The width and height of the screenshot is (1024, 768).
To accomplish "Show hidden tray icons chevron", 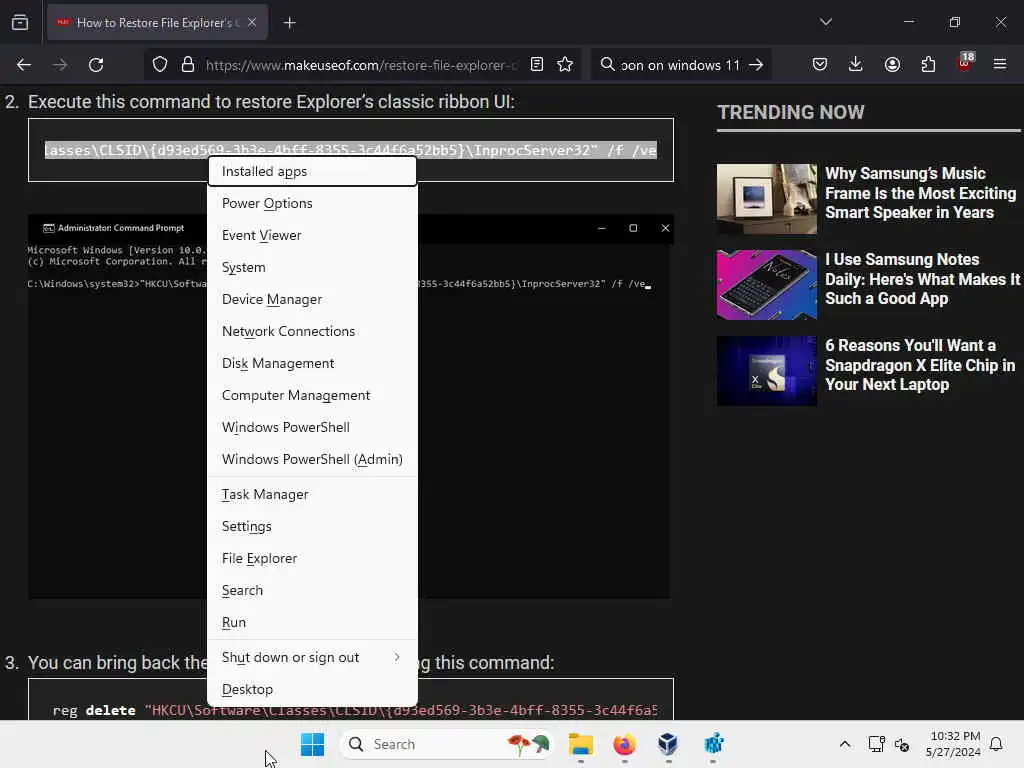I will click(x=844, y=744).
